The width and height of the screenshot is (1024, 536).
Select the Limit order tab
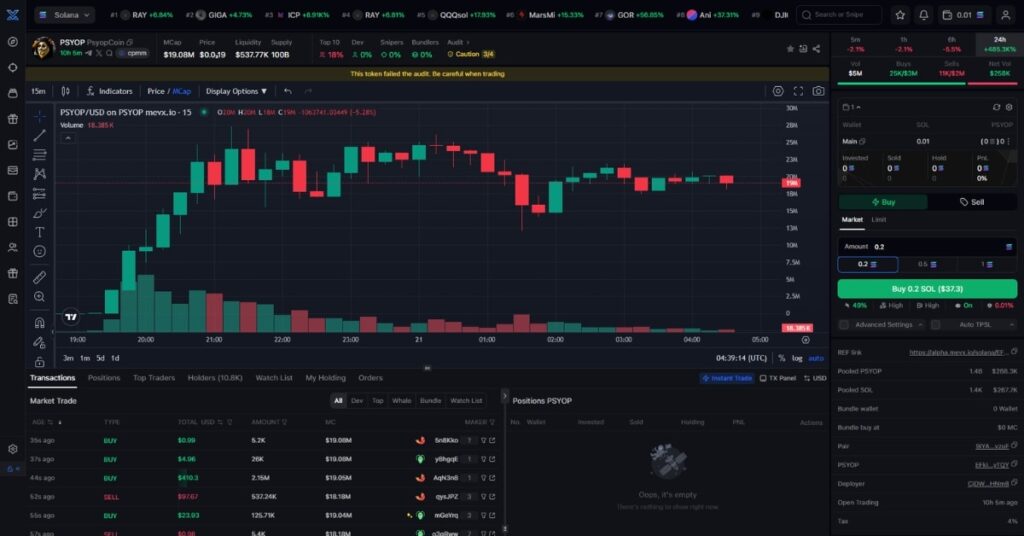tap(879, 220)
